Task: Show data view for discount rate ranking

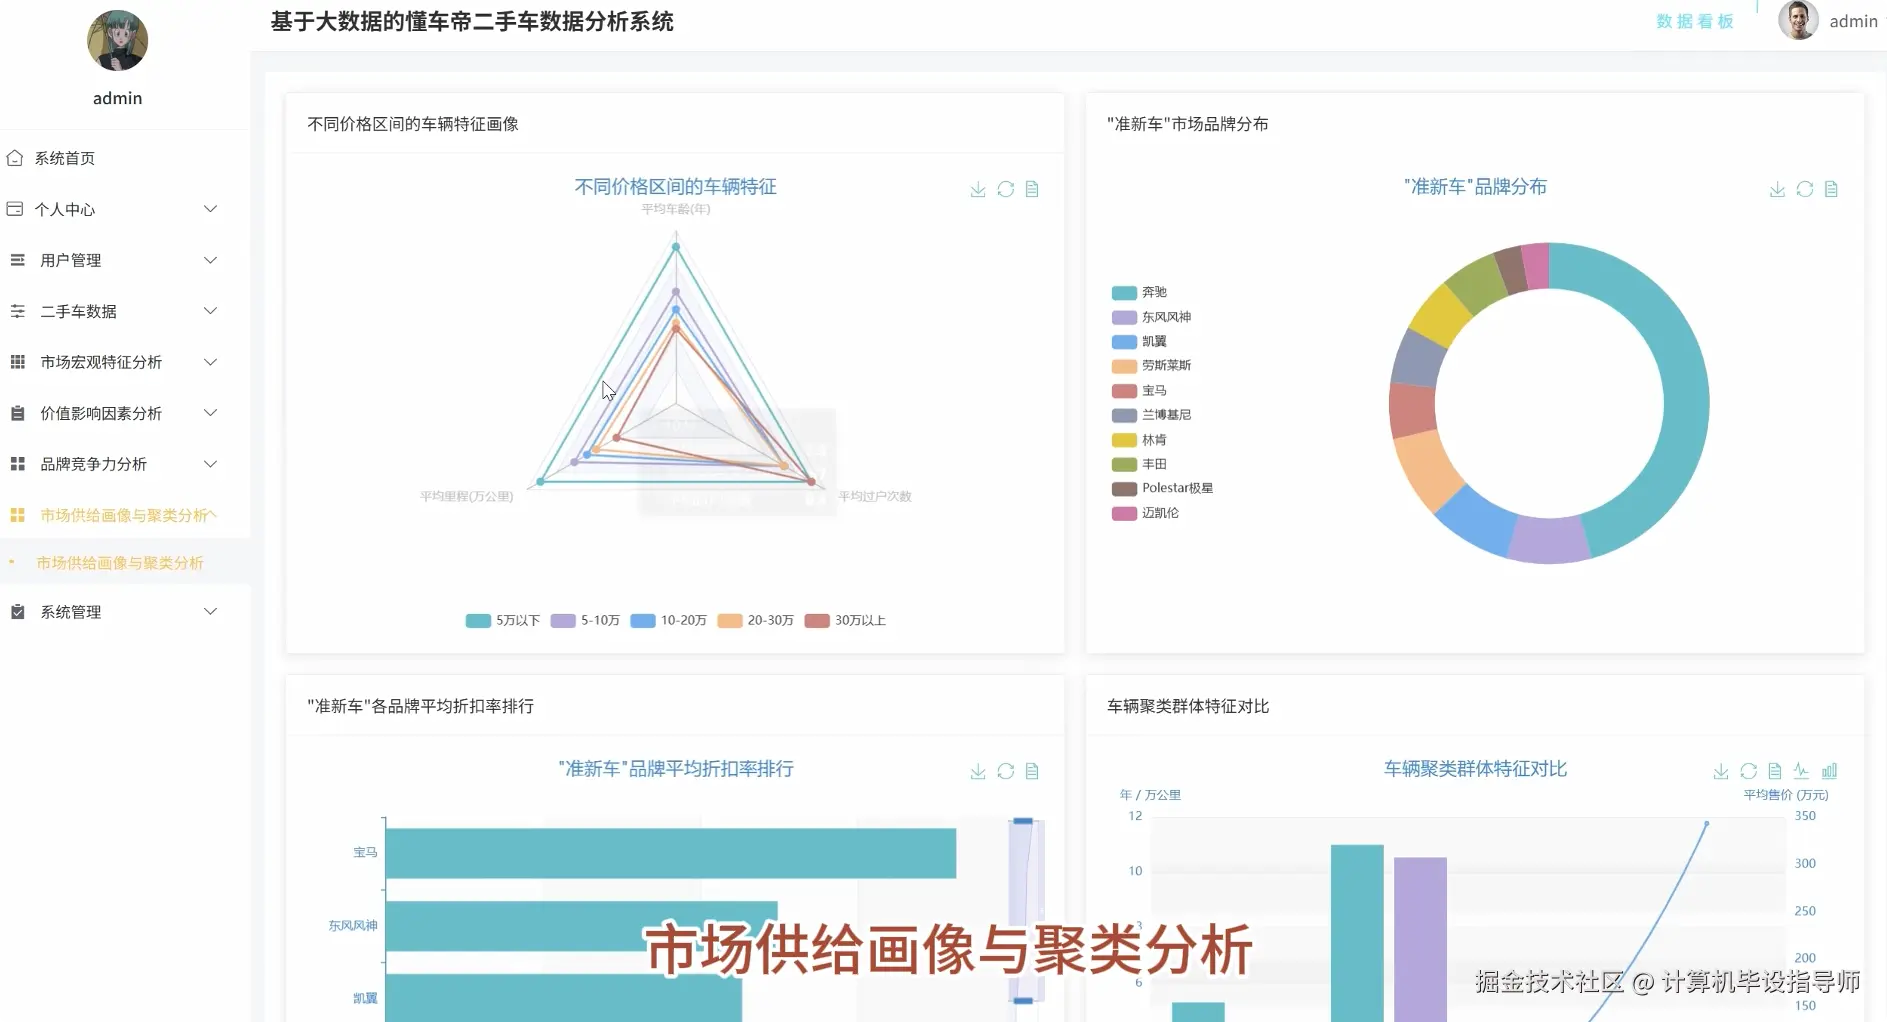Action: point(1032,771)
